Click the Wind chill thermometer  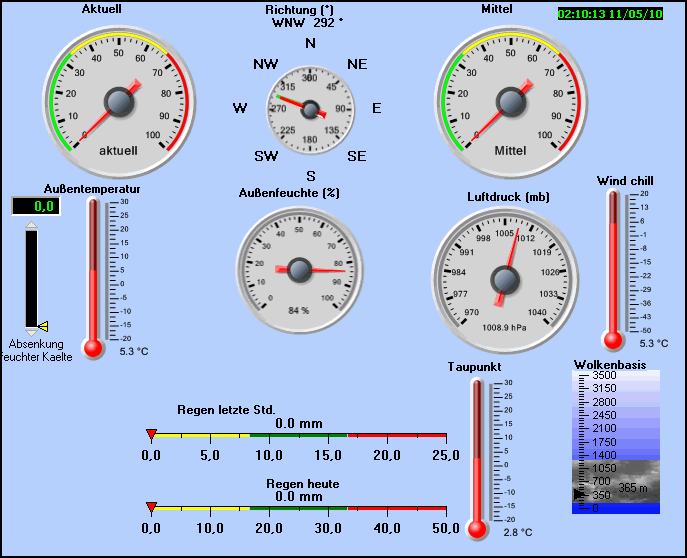coord(613,267)
